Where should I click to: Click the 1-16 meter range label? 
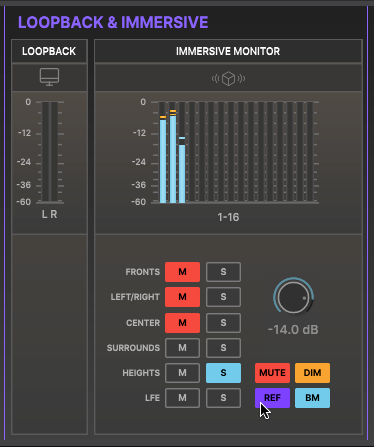[x=228, y=217]
